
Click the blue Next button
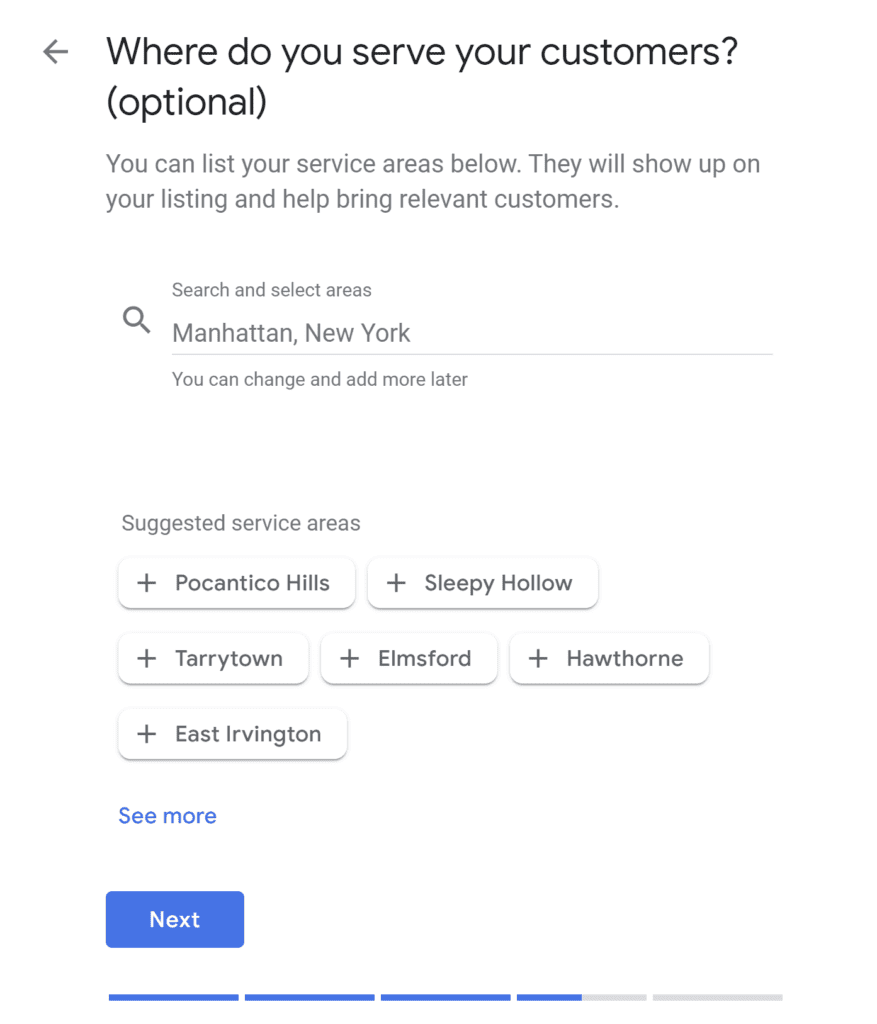tap(175, 920)
